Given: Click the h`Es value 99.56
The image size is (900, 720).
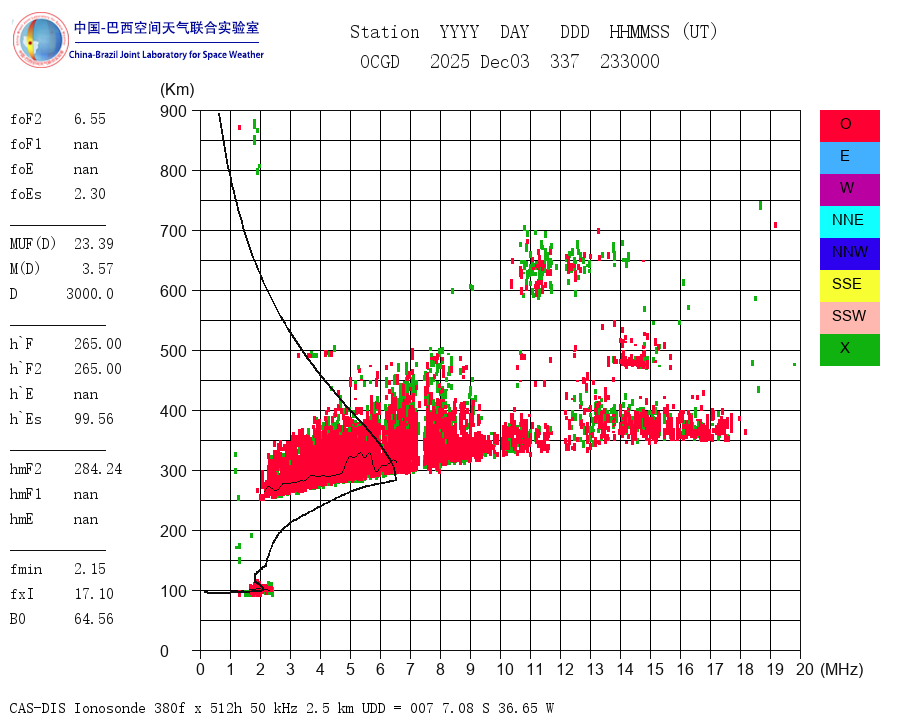Looking at the screenshot, I should click(x=94, y=419).
